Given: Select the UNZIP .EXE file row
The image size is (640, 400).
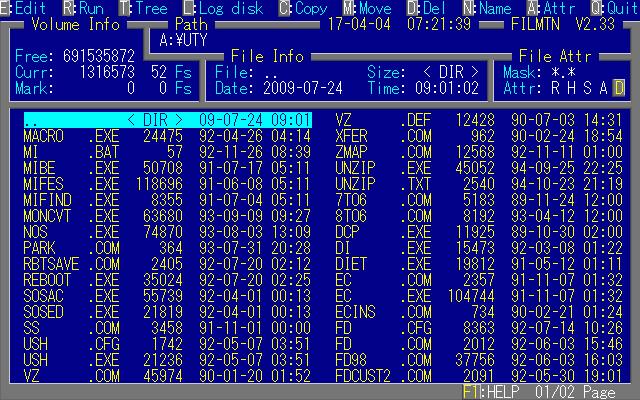Looking at the screenshot, I should [480, 168].
